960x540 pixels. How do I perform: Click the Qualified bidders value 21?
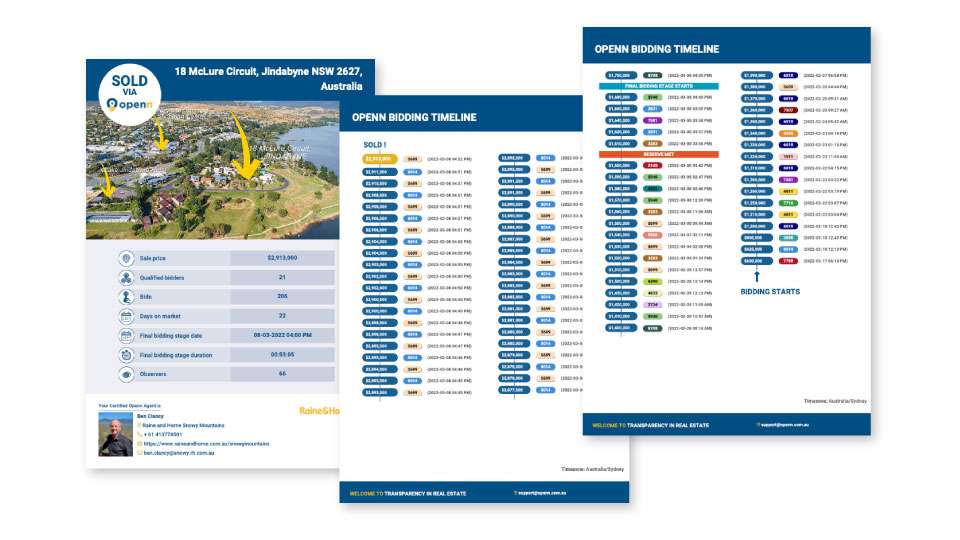[282, 277]
